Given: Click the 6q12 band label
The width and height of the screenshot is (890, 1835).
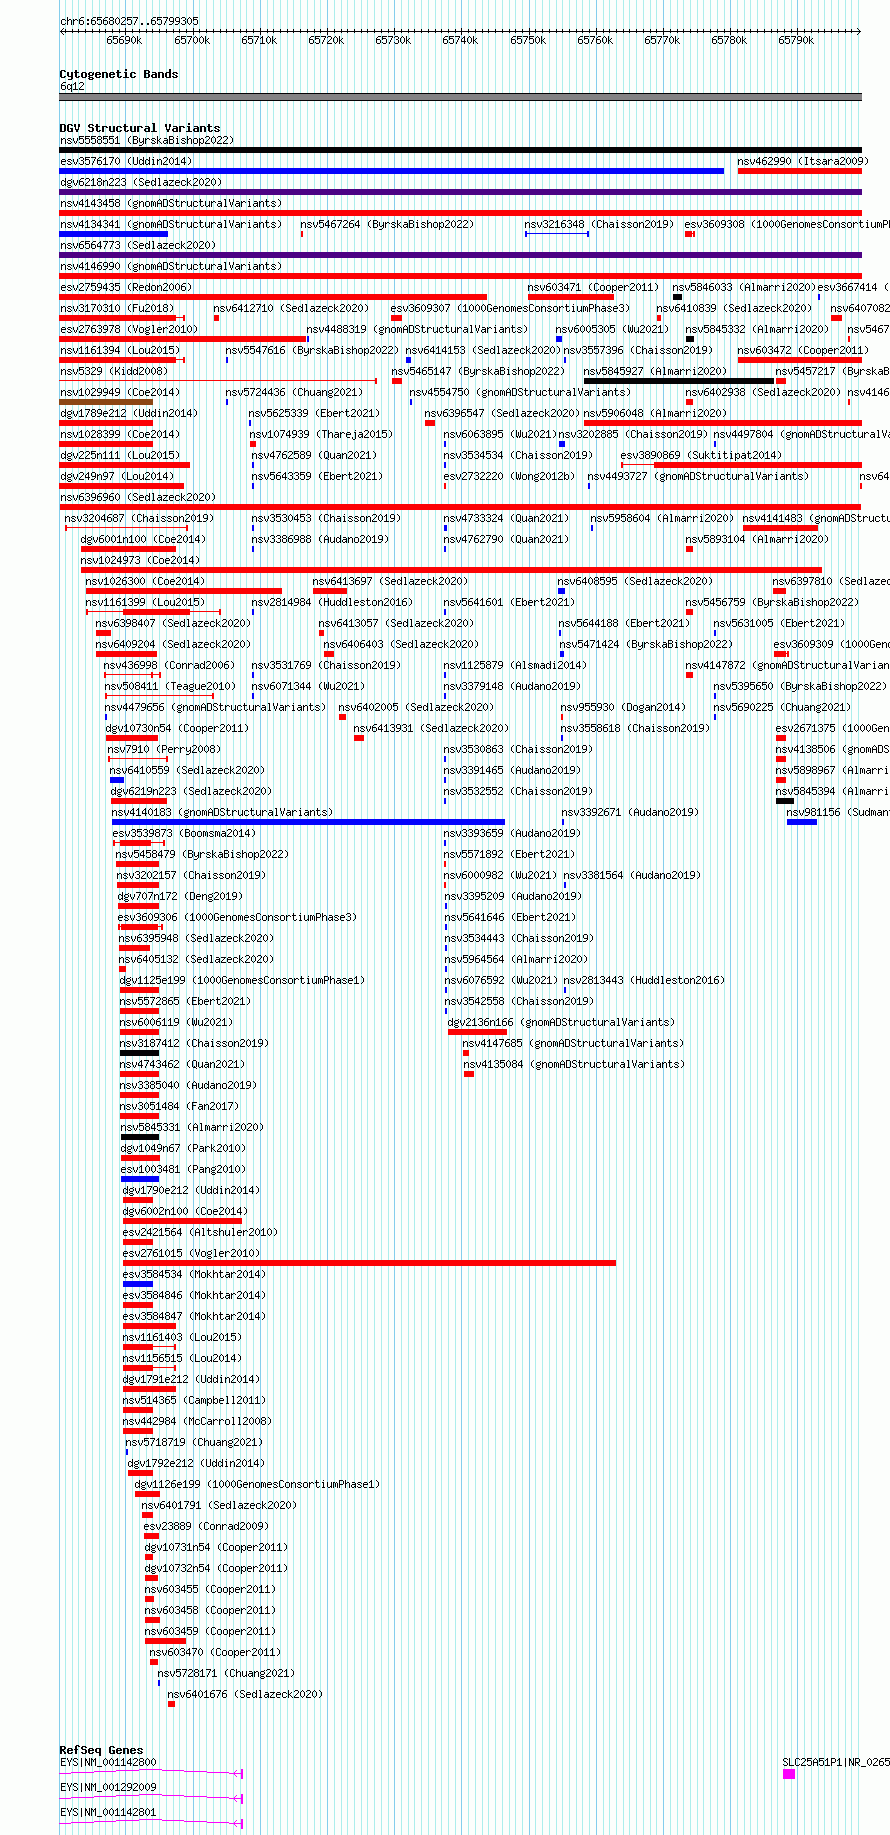Looking at the screenshot, I should (72, 86).
